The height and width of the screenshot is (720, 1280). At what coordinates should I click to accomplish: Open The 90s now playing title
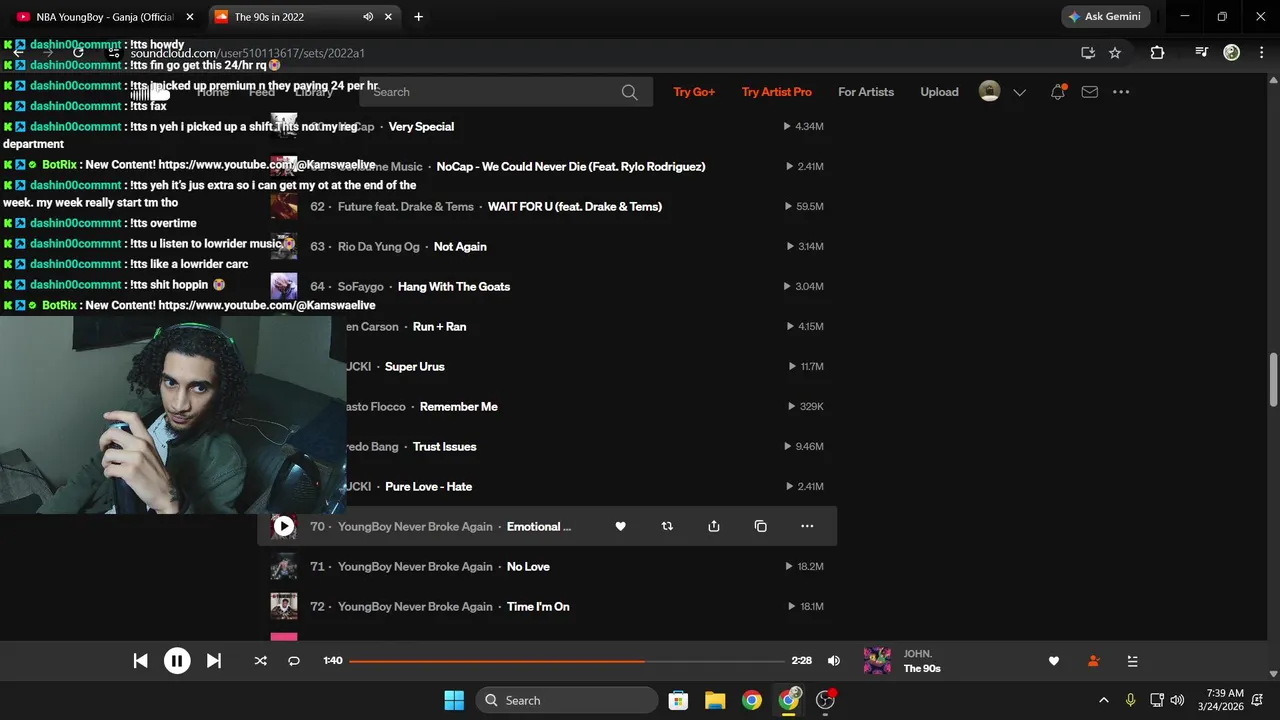tap(922, 669)
